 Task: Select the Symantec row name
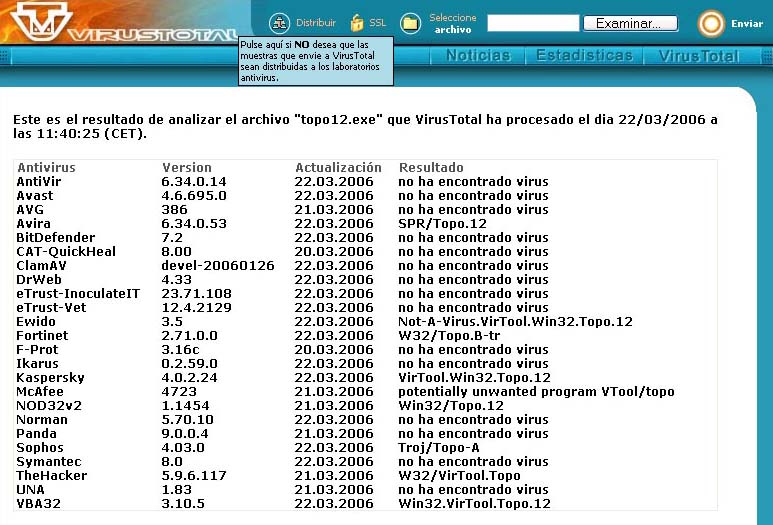[x=49, y=462]
